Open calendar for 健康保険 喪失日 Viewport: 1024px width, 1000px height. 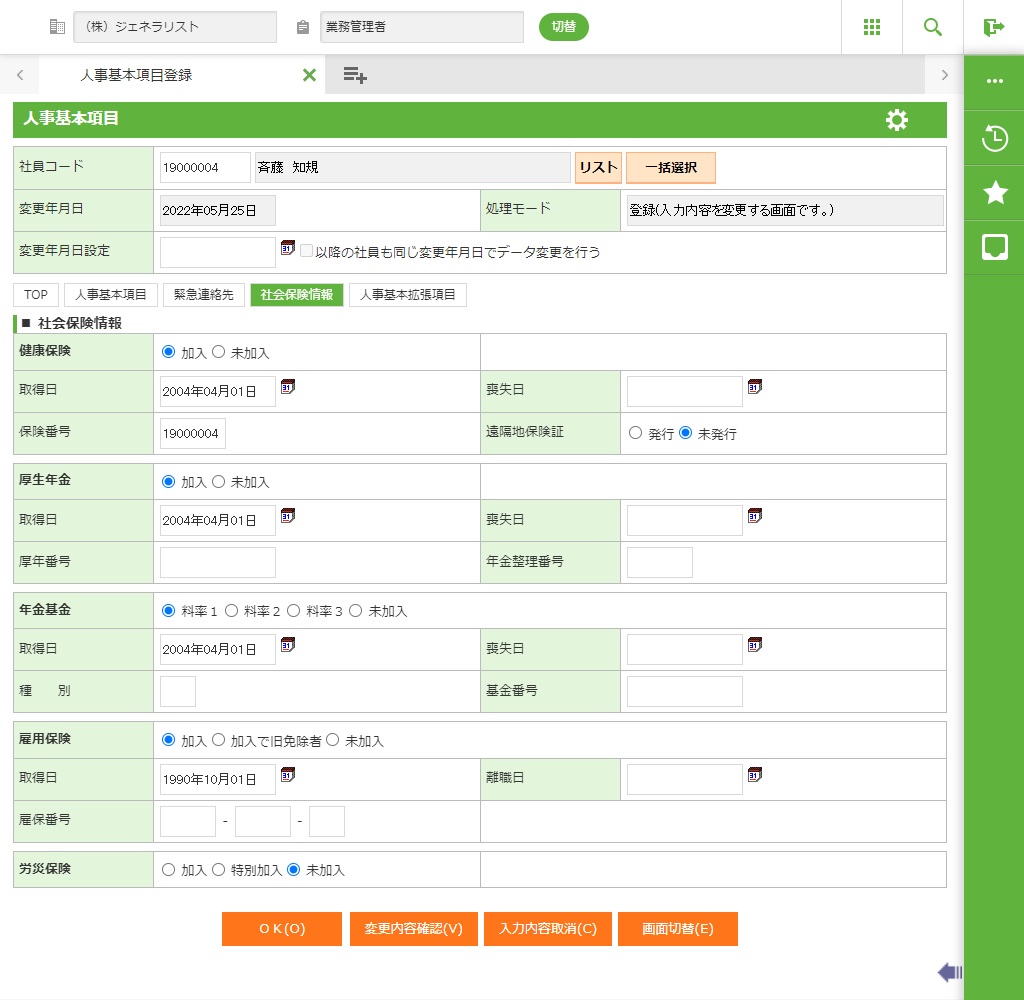tap(755, 387)
